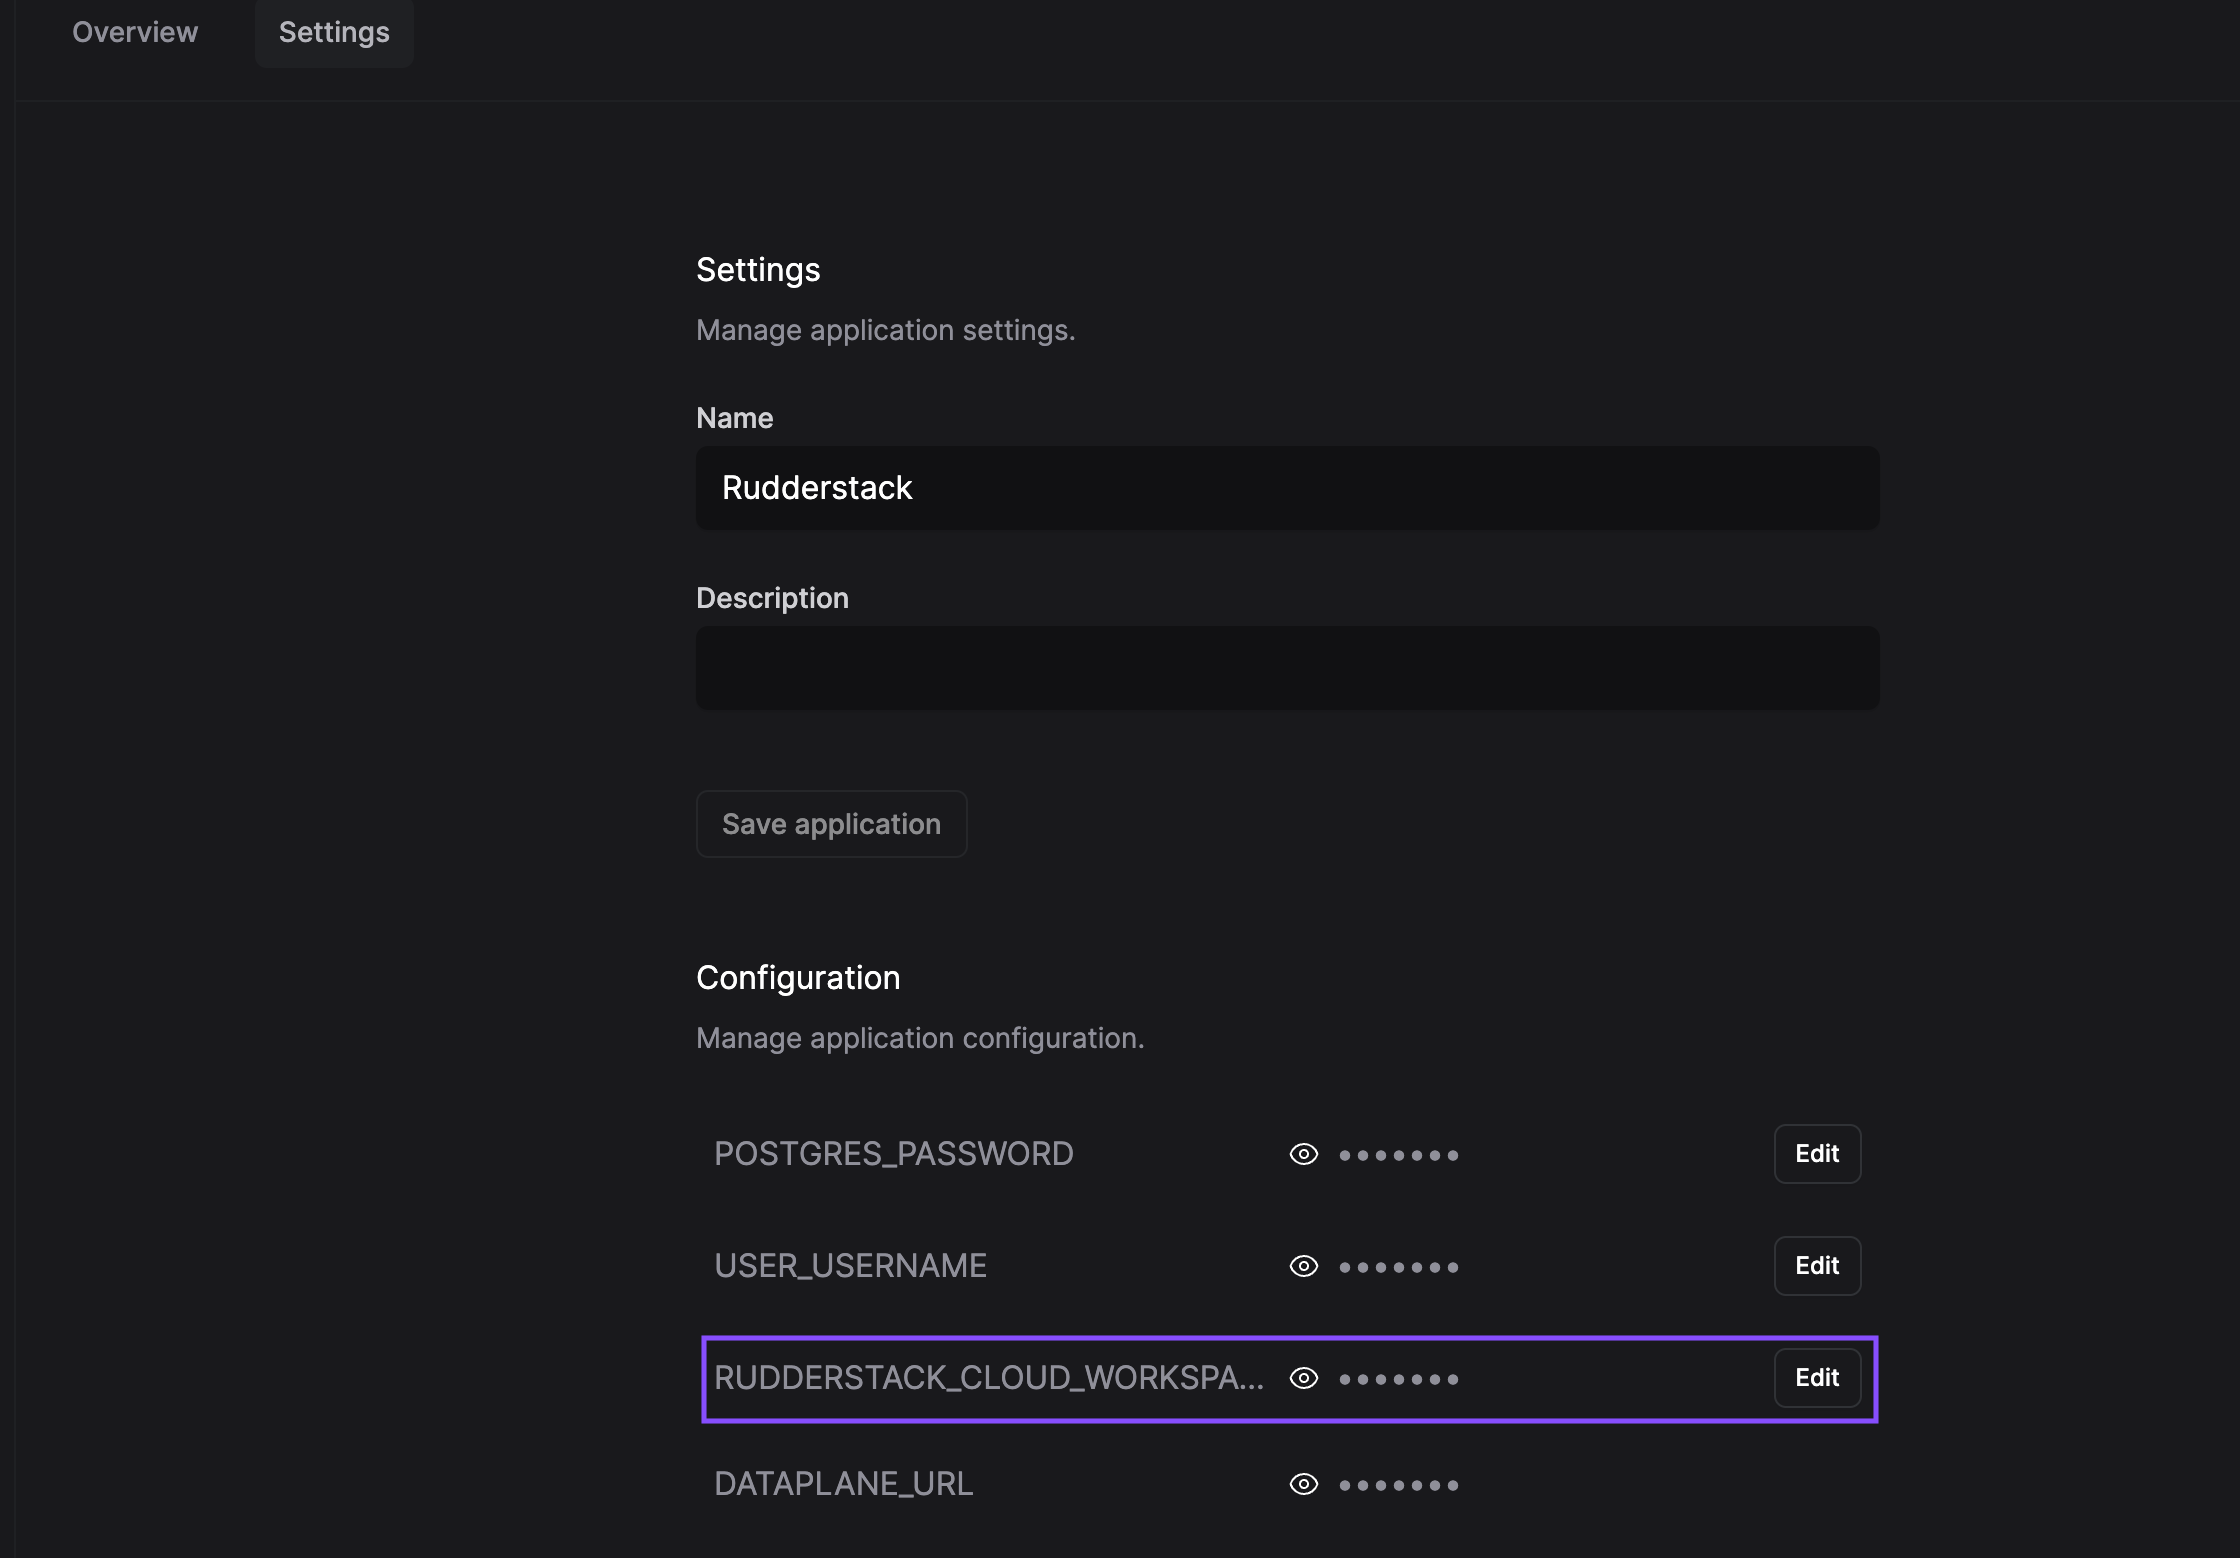Click Edit for USER_USERNAME

point(1816,1266)
